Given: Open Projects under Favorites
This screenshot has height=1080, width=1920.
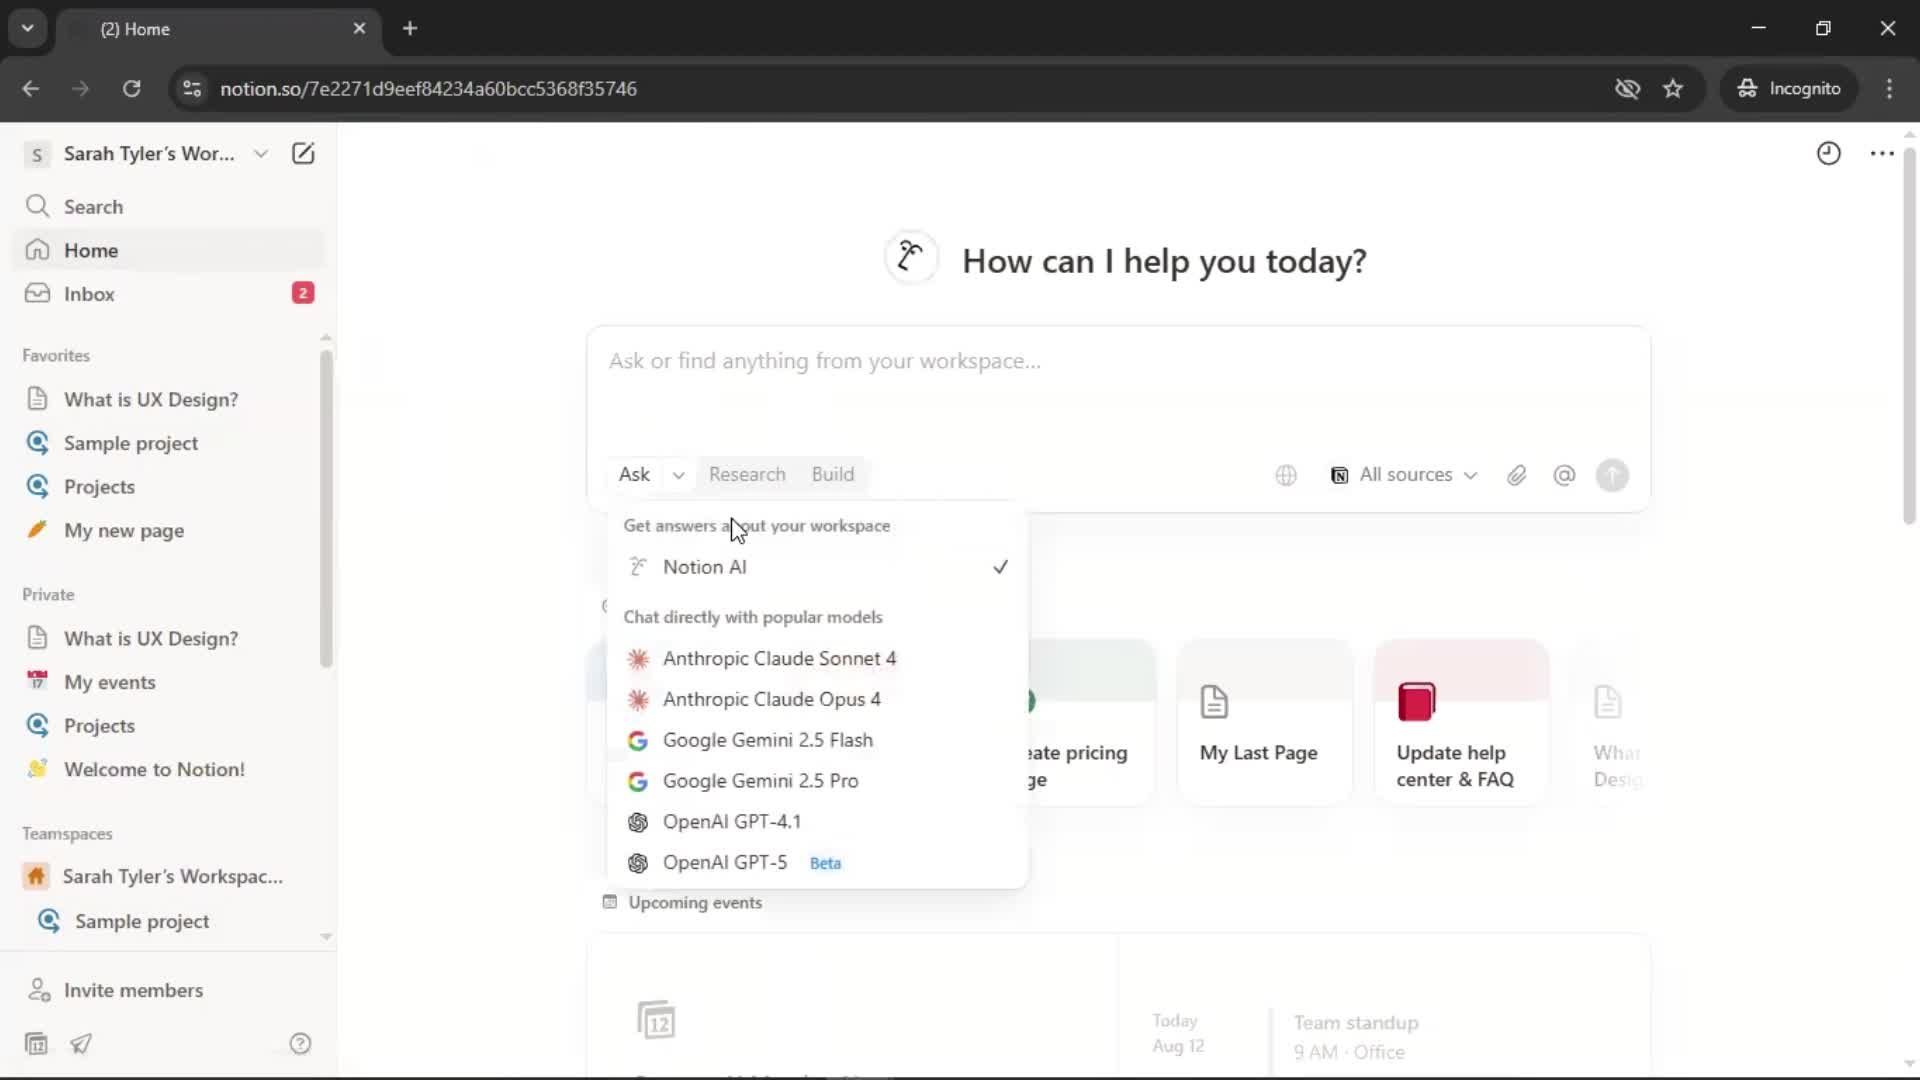Looking at the screenshot, I should [x=168, y=487].
